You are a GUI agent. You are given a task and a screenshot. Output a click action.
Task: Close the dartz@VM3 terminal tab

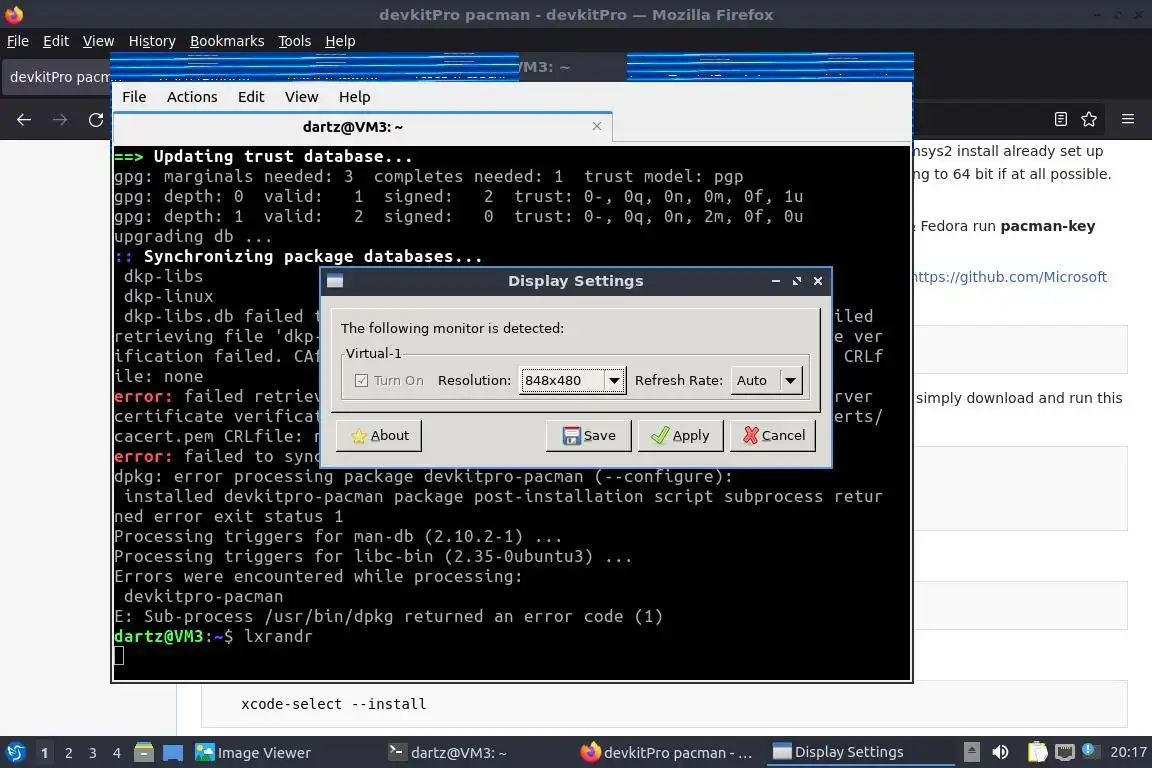tap(597, 126)
